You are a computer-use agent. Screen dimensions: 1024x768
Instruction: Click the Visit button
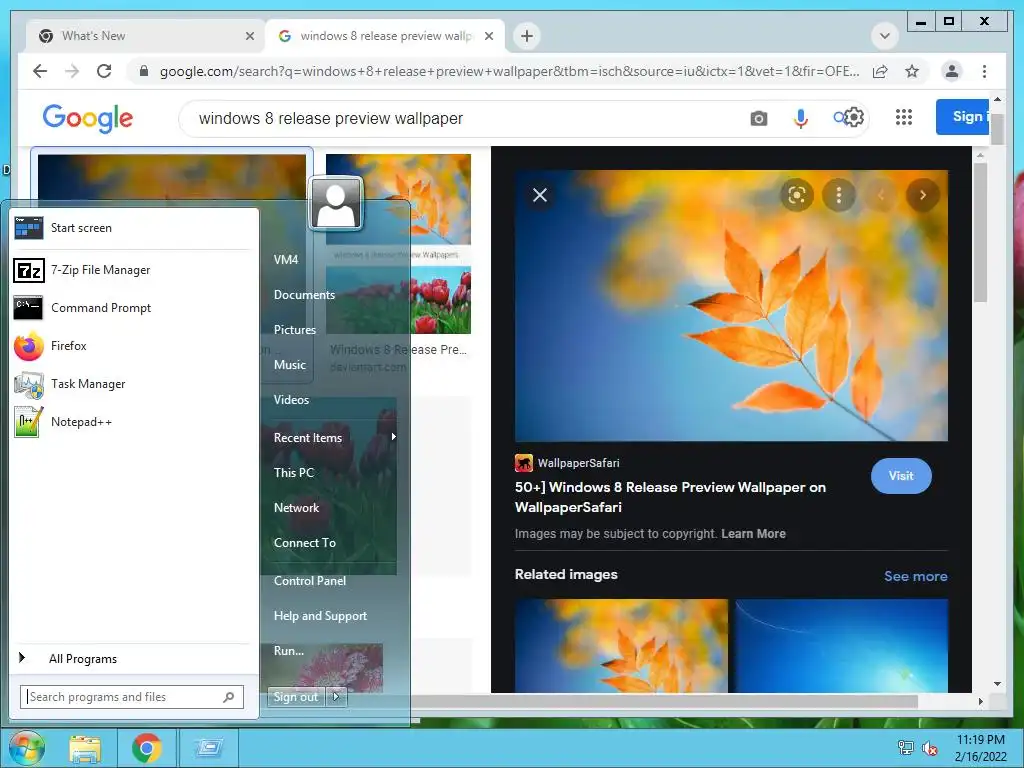901,476
